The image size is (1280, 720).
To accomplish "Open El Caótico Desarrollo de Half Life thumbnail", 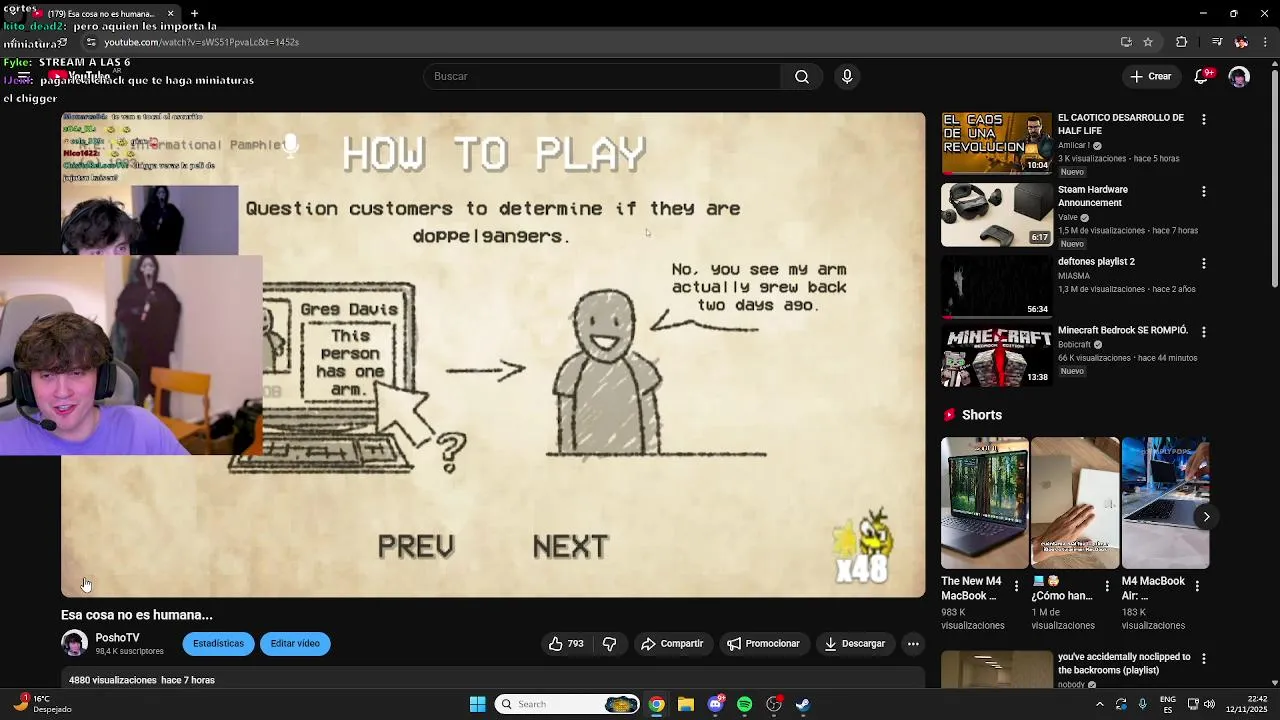I will coord(997,143).
